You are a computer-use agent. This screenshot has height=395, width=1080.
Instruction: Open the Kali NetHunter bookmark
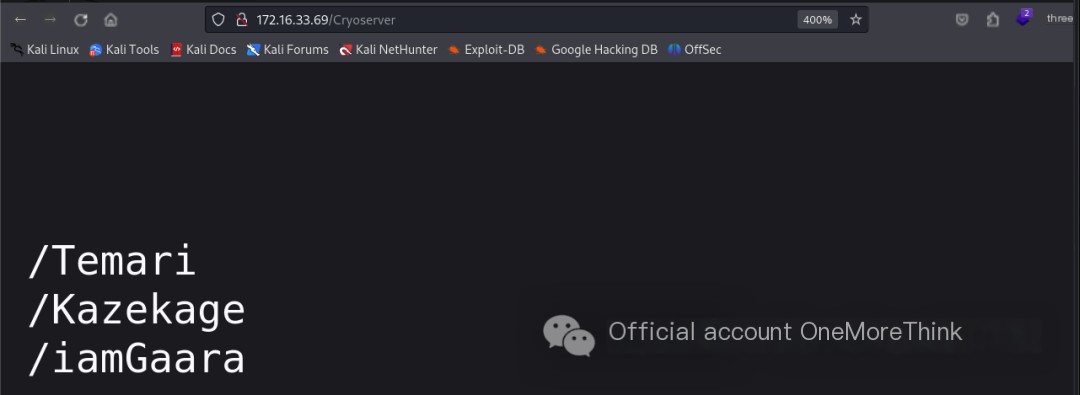point(388,50)
